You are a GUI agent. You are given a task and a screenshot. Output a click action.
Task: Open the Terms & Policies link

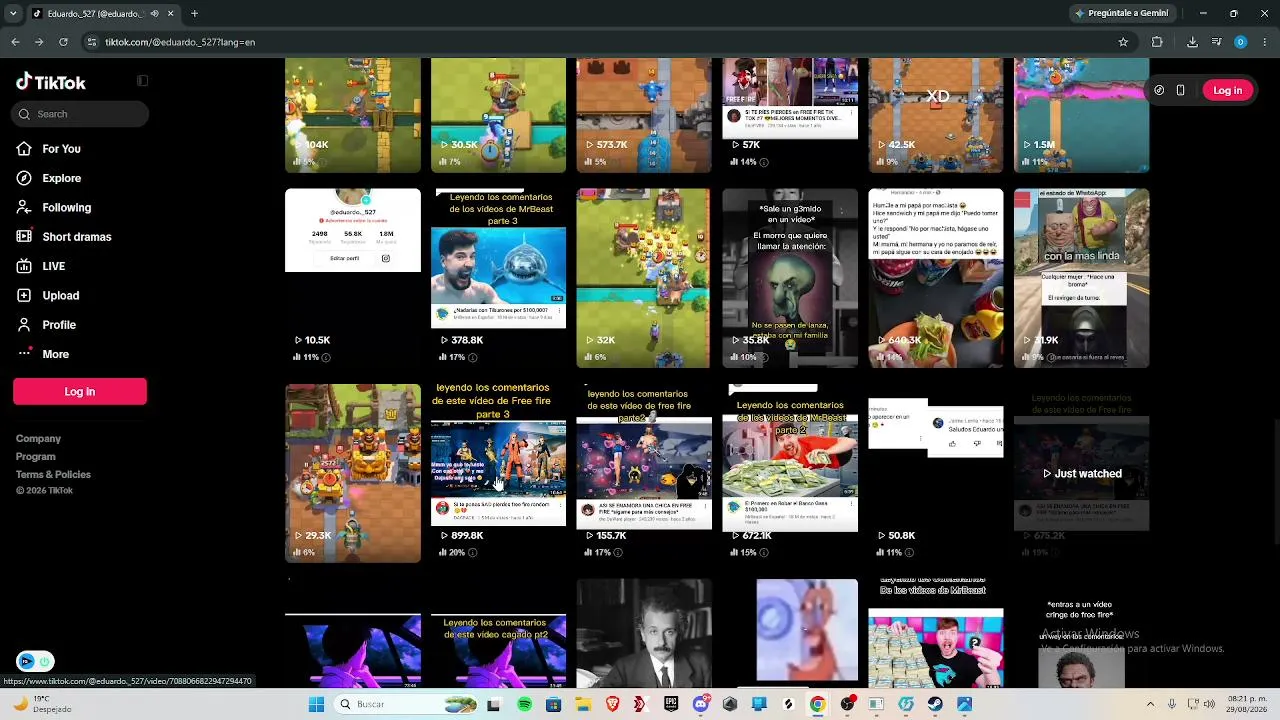coord(53,474)
